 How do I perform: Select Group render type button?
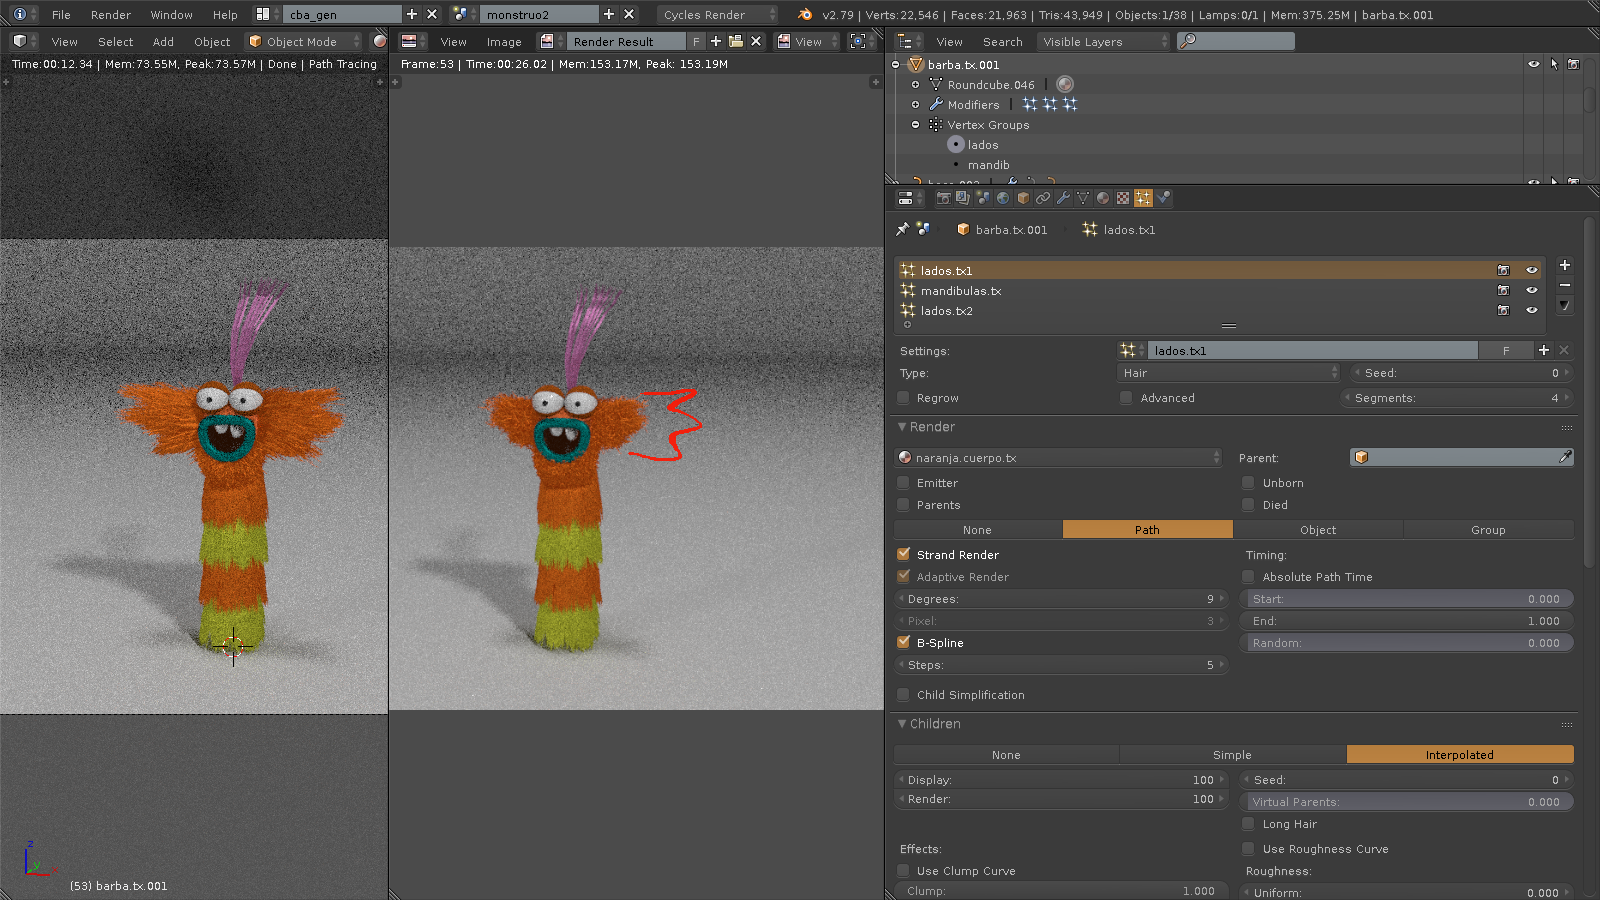point(1488,530)
